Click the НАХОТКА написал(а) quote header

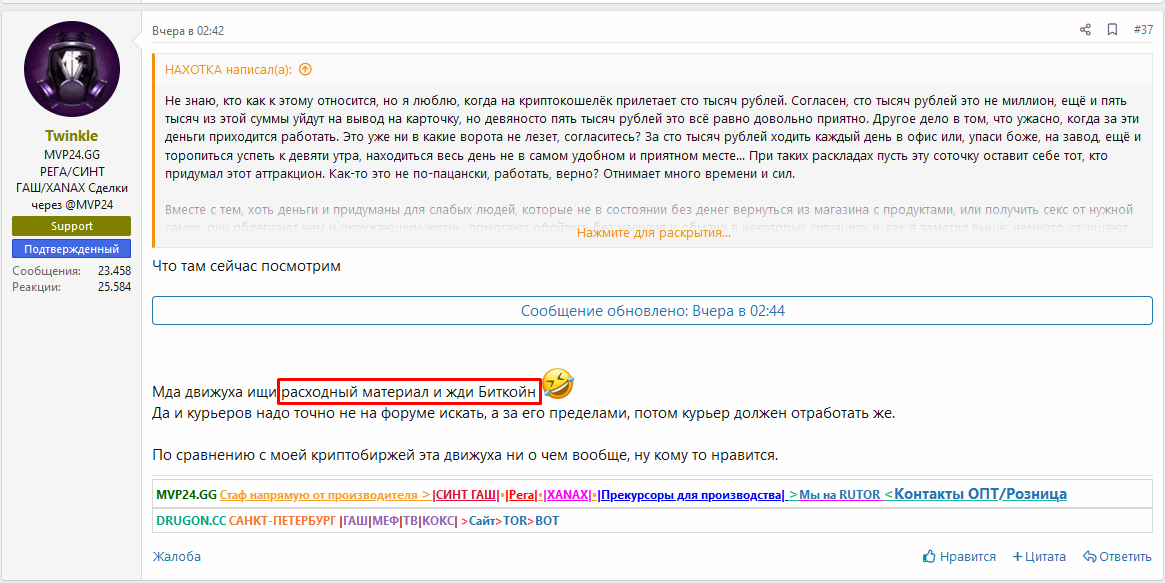pos(229,69)
